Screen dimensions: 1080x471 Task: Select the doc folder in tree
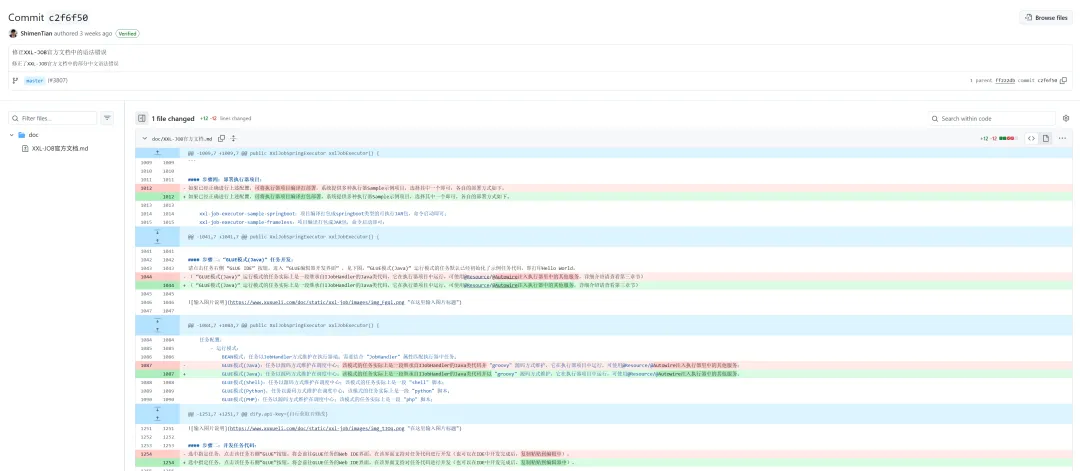[x=34, y=135]
